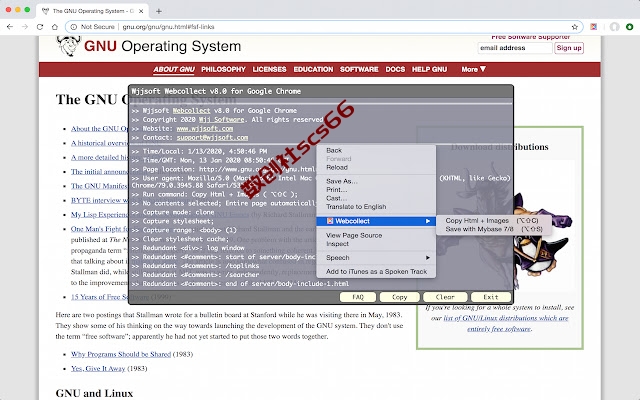Reload the page with toolbar reload icon
Viewport: 640px width, 400px height.
40,27
